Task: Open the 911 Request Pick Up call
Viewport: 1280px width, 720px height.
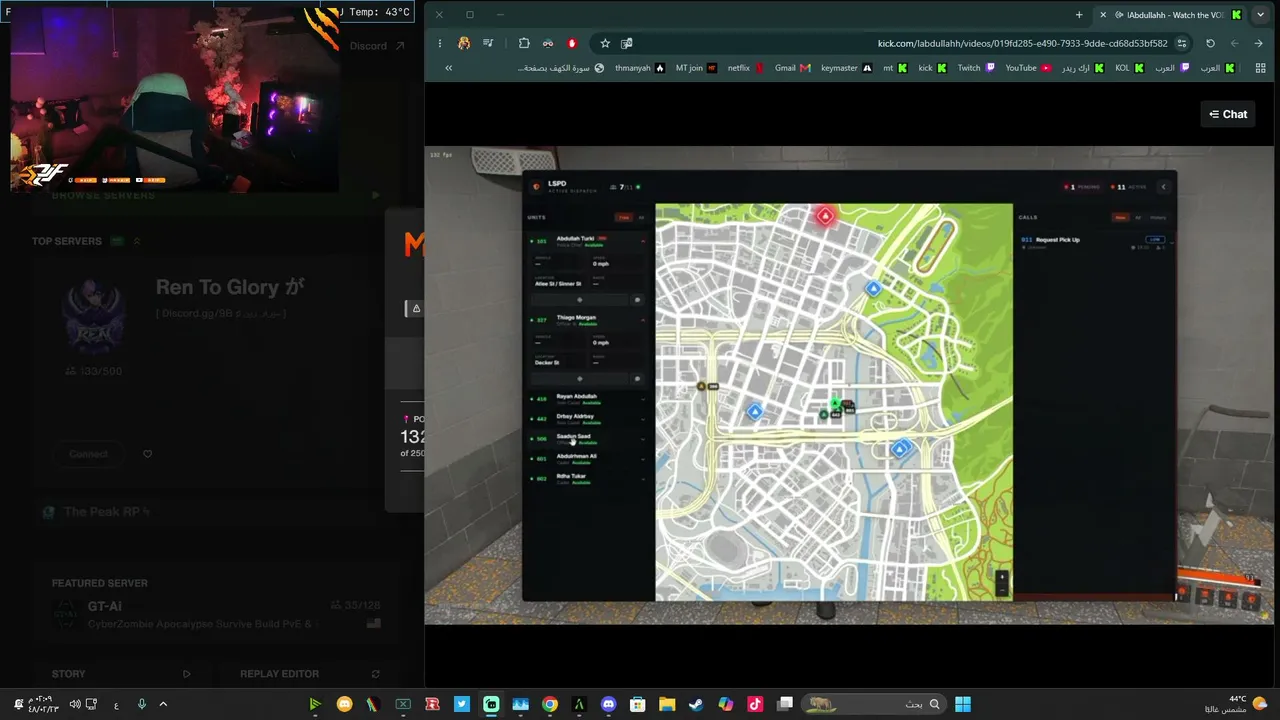Action: (1095, 243)
